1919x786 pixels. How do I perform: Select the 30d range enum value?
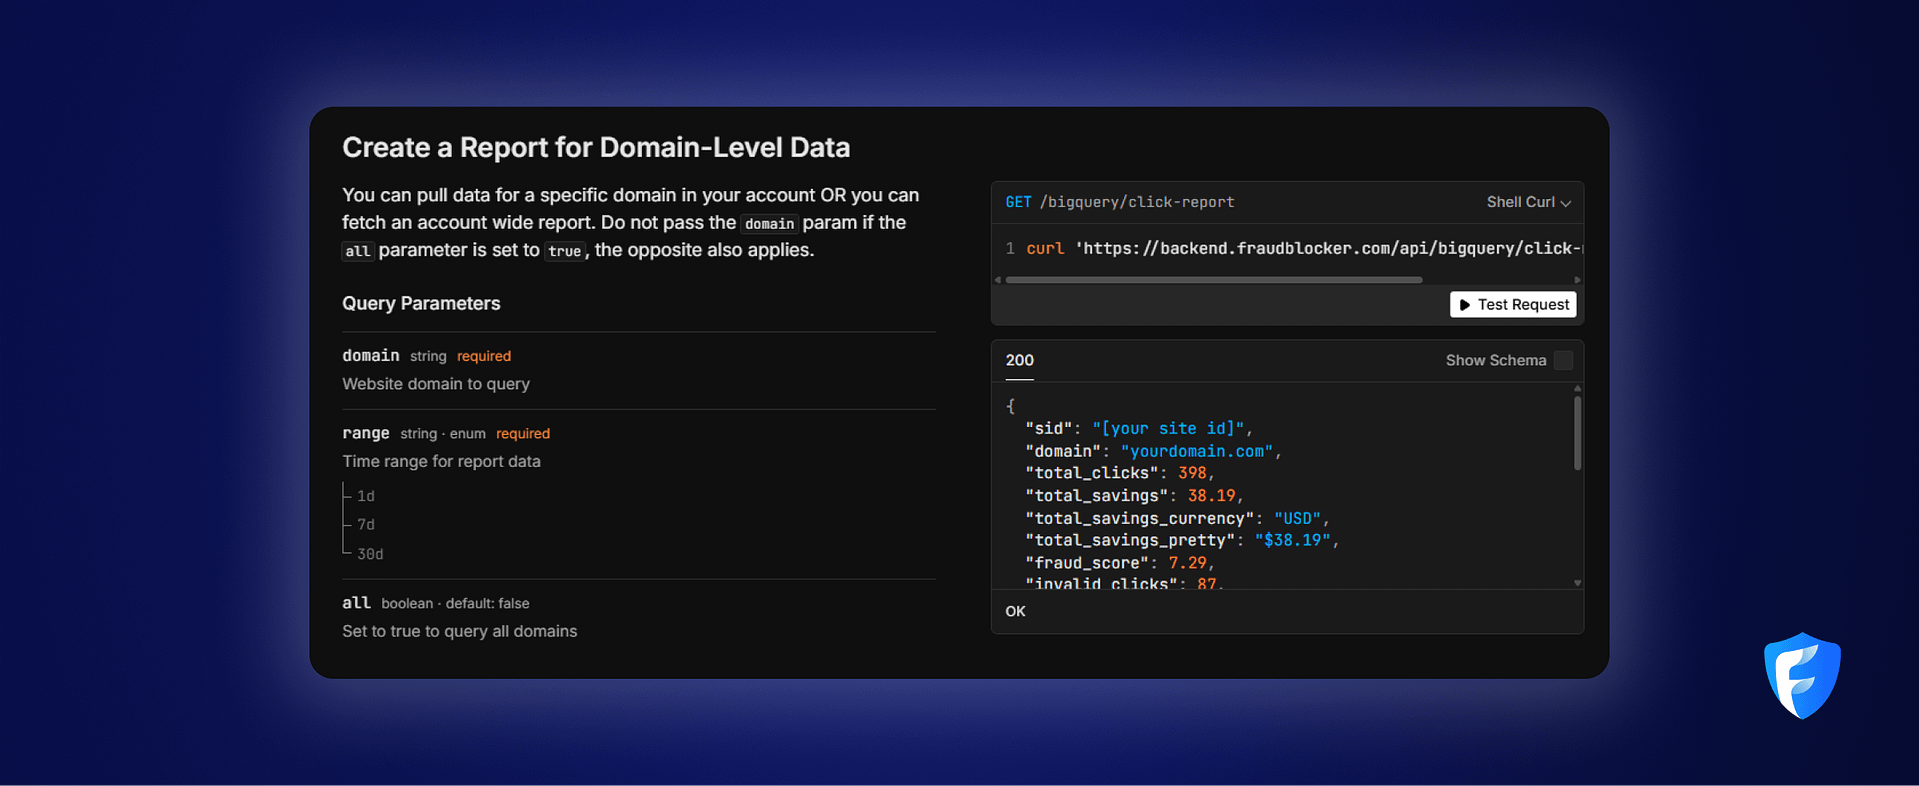click(370, 554)
